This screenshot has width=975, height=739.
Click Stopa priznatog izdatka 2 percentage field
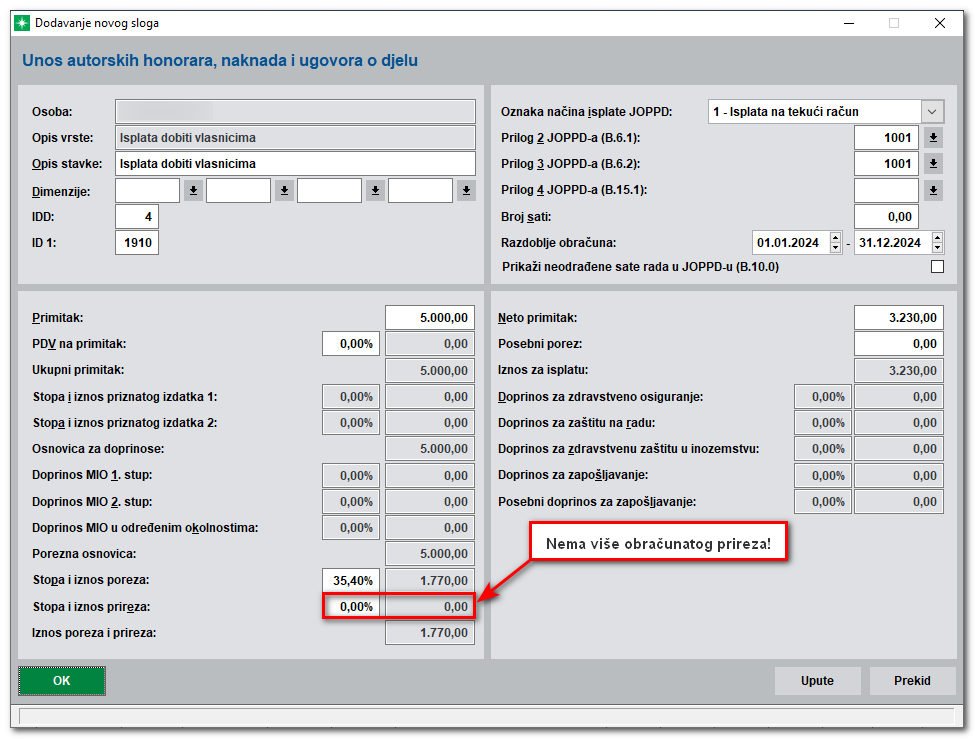coord(351,423)
